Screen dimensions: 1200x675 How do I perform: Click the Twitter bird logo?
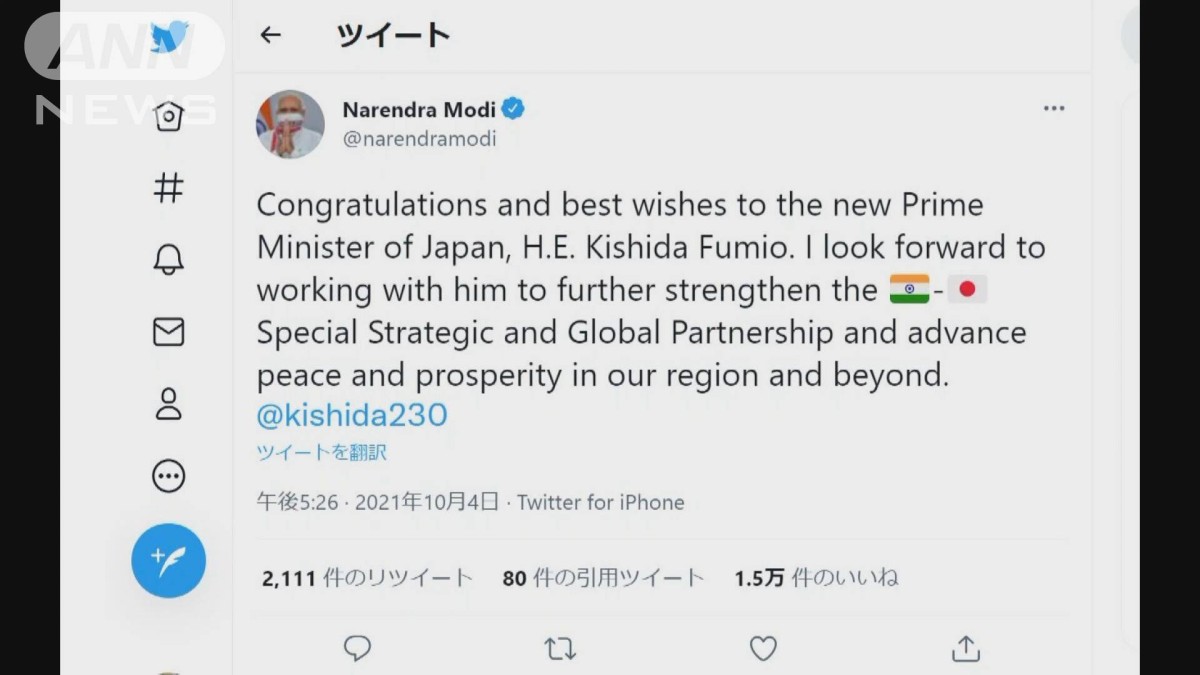tap(169, 39)
